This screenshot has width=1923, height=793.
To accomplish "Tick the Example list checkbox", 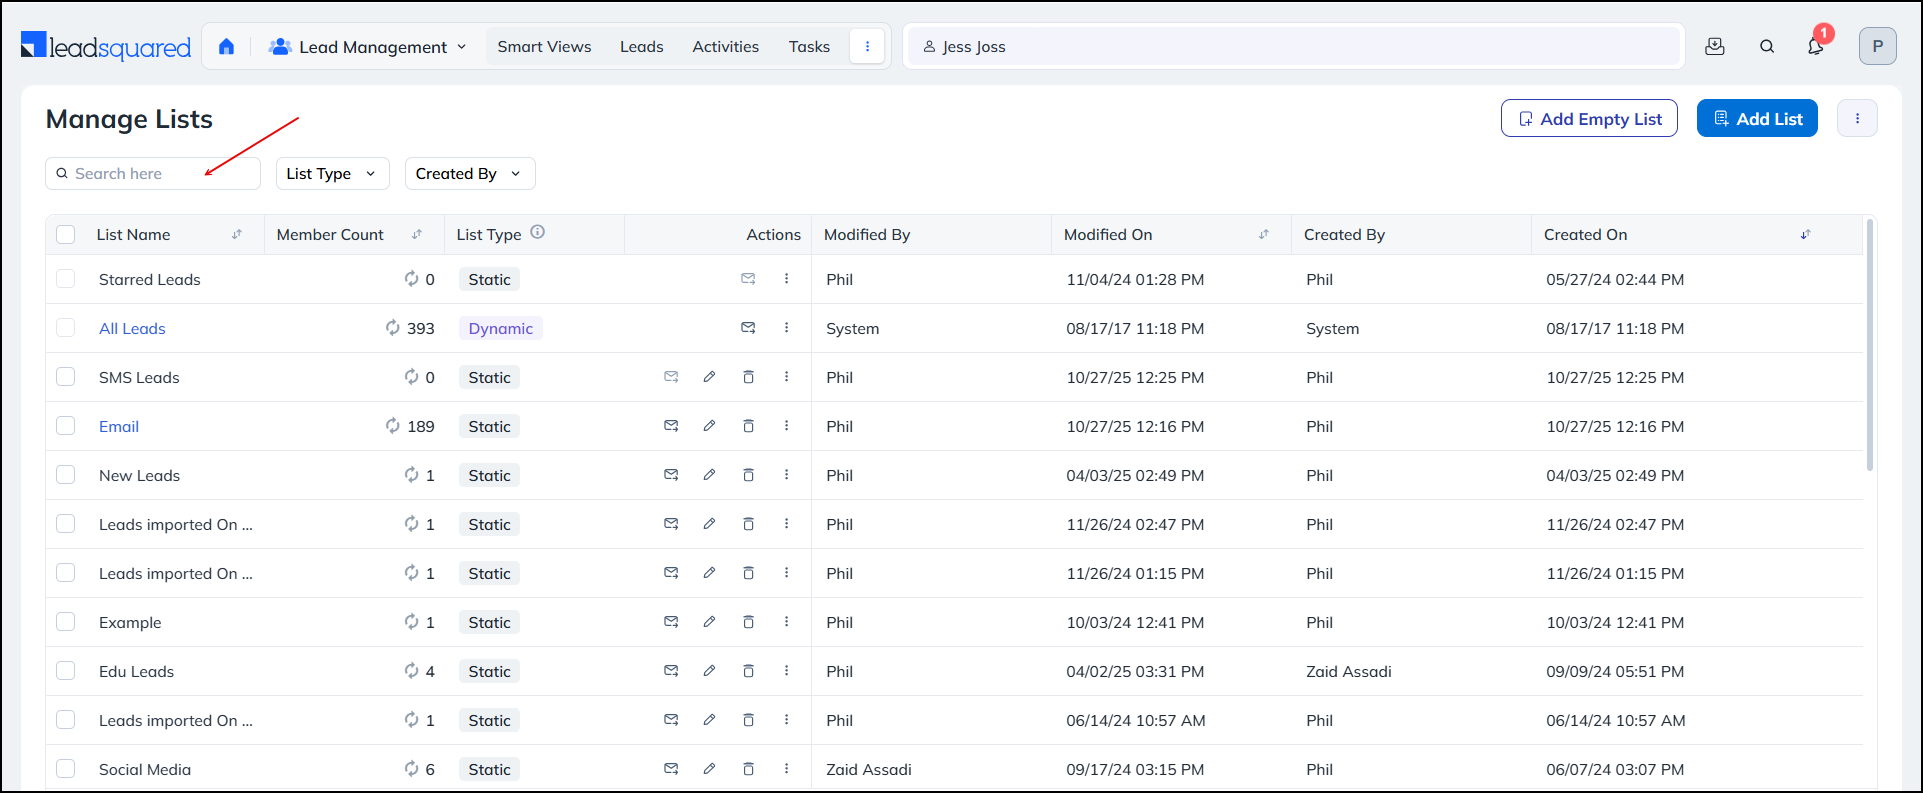I will point(66,622).
